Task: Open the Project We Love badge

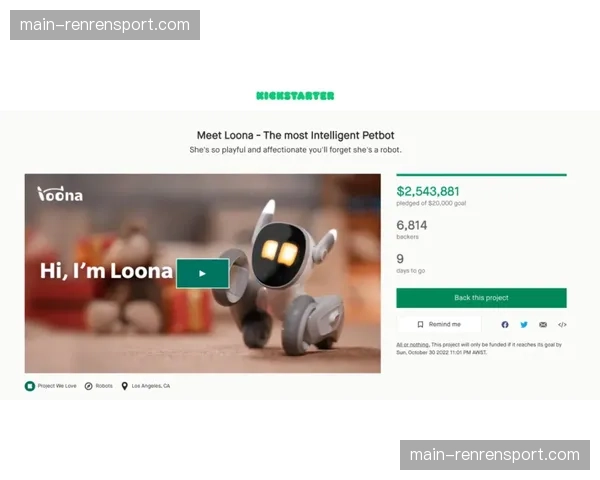Action: point(51,386)
